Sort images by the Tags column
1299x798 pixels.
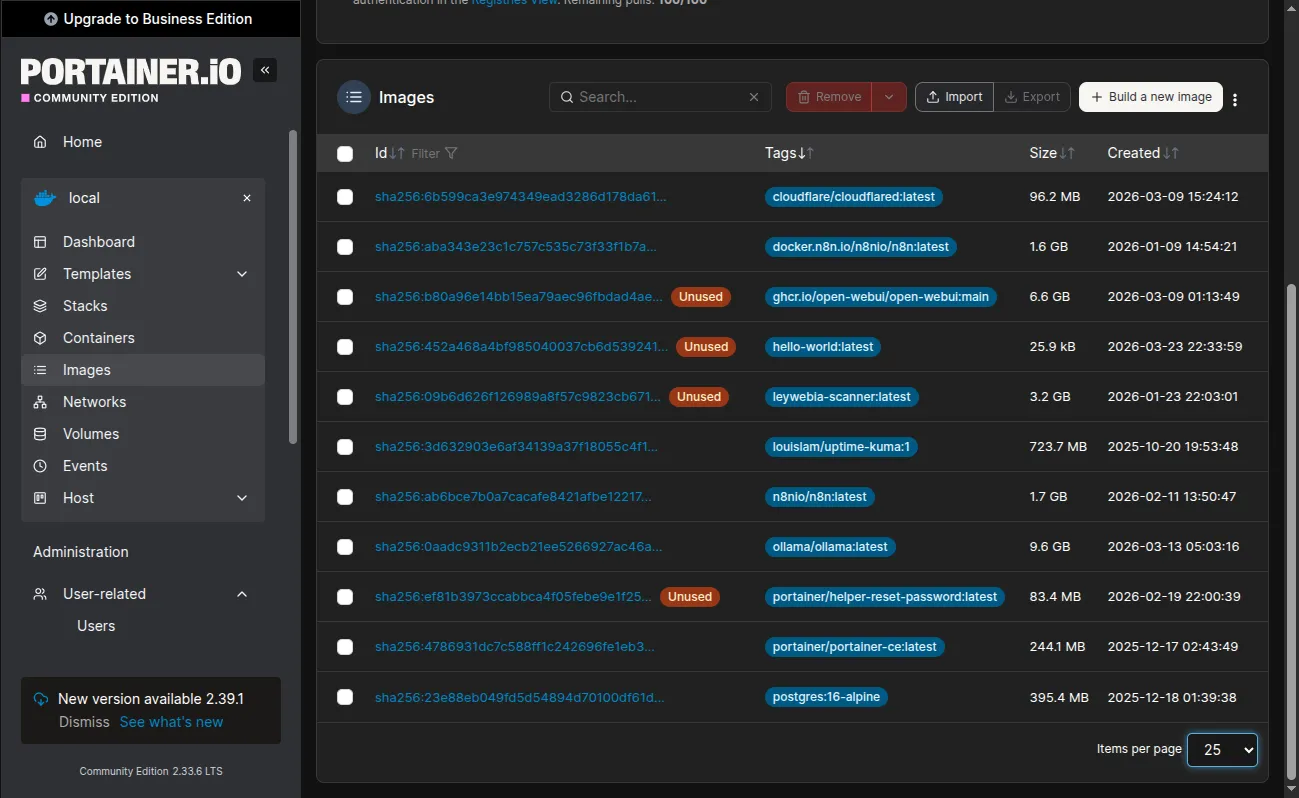click(790, 153)
